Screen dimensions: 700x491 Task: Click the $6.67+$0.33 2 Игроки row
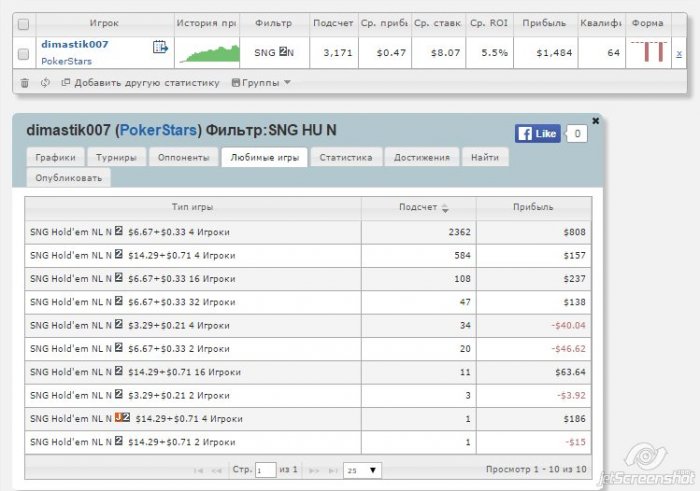tap(308, 349)
